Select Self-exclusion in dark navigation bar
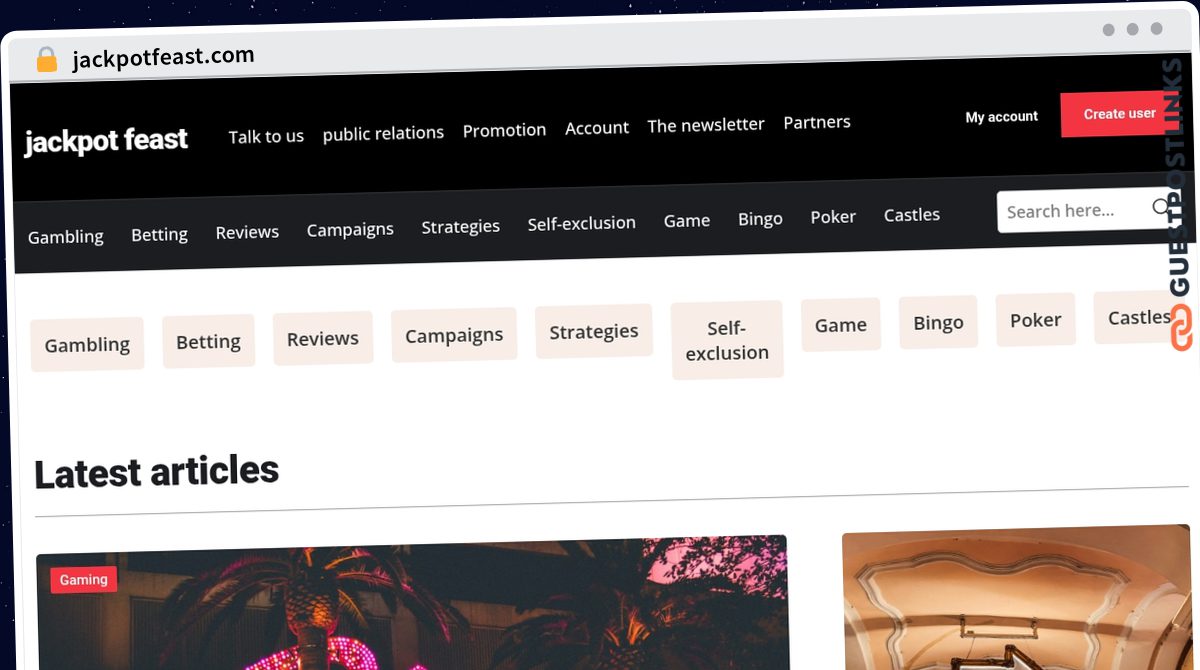Viewport: 1200px width, 670px height. point(581,223)
